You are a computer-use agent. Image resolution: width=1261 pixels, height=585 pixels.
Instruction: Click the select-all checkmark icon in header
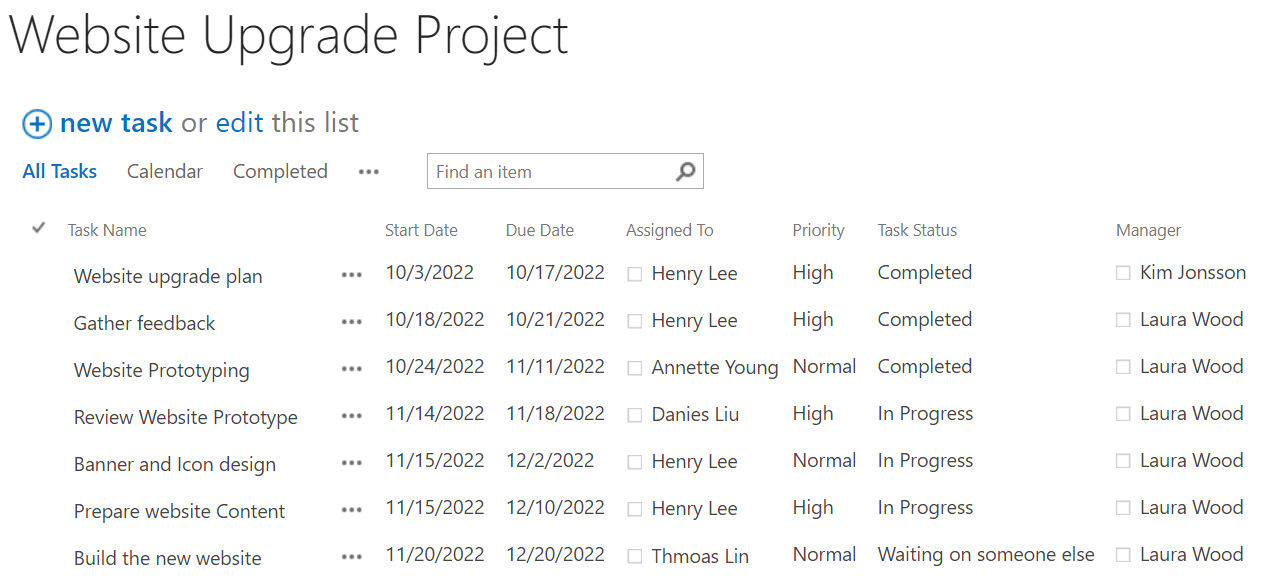[39, 228]
